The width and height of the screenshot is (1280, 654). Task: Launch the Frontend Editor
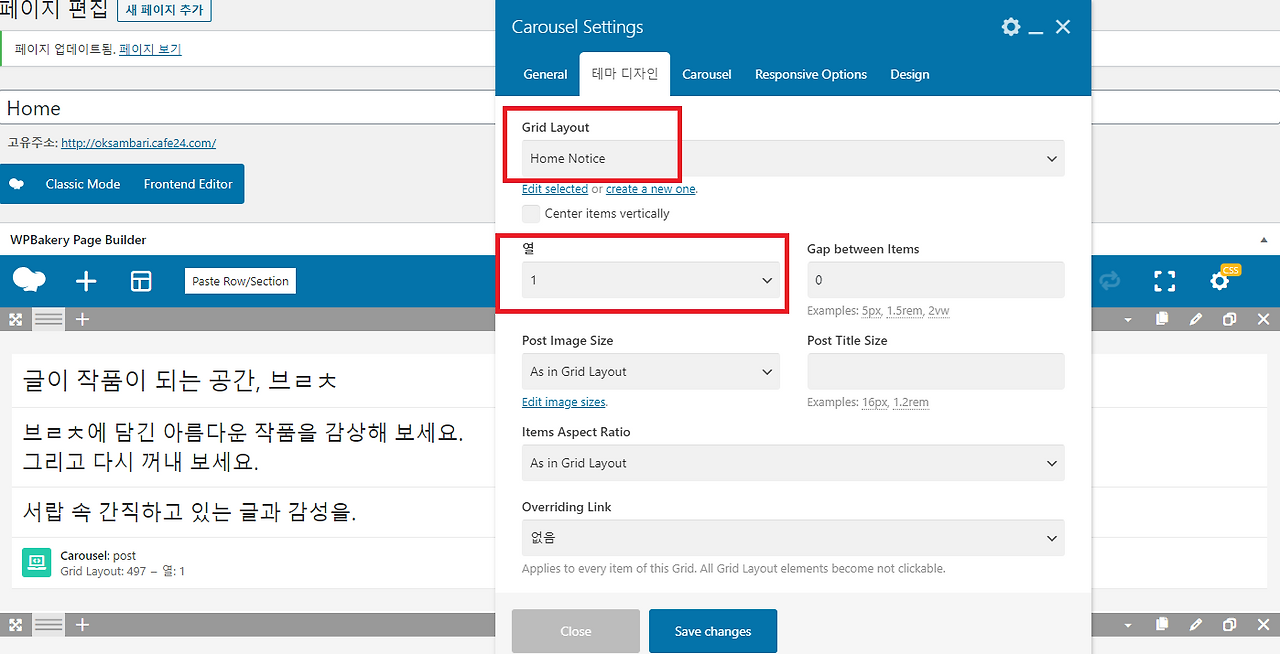188,184
